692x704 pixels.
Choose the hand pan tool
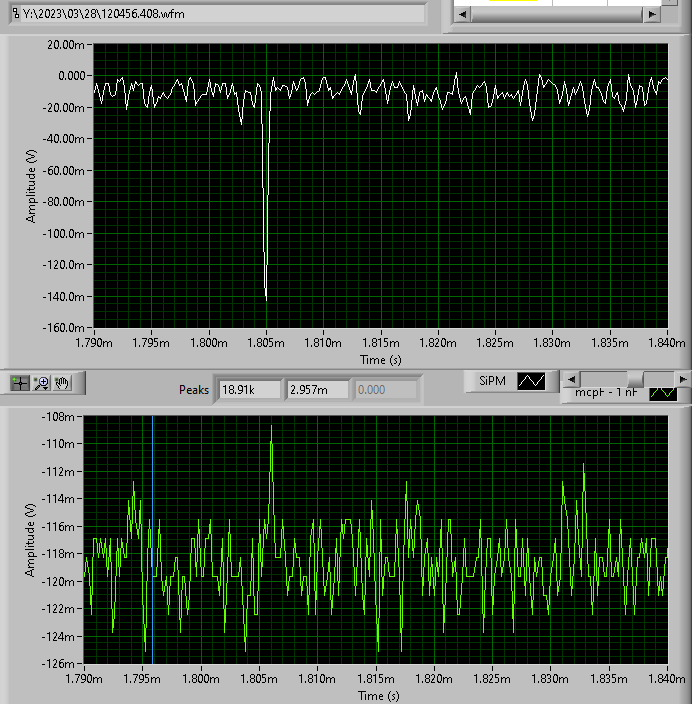[63, 382]
